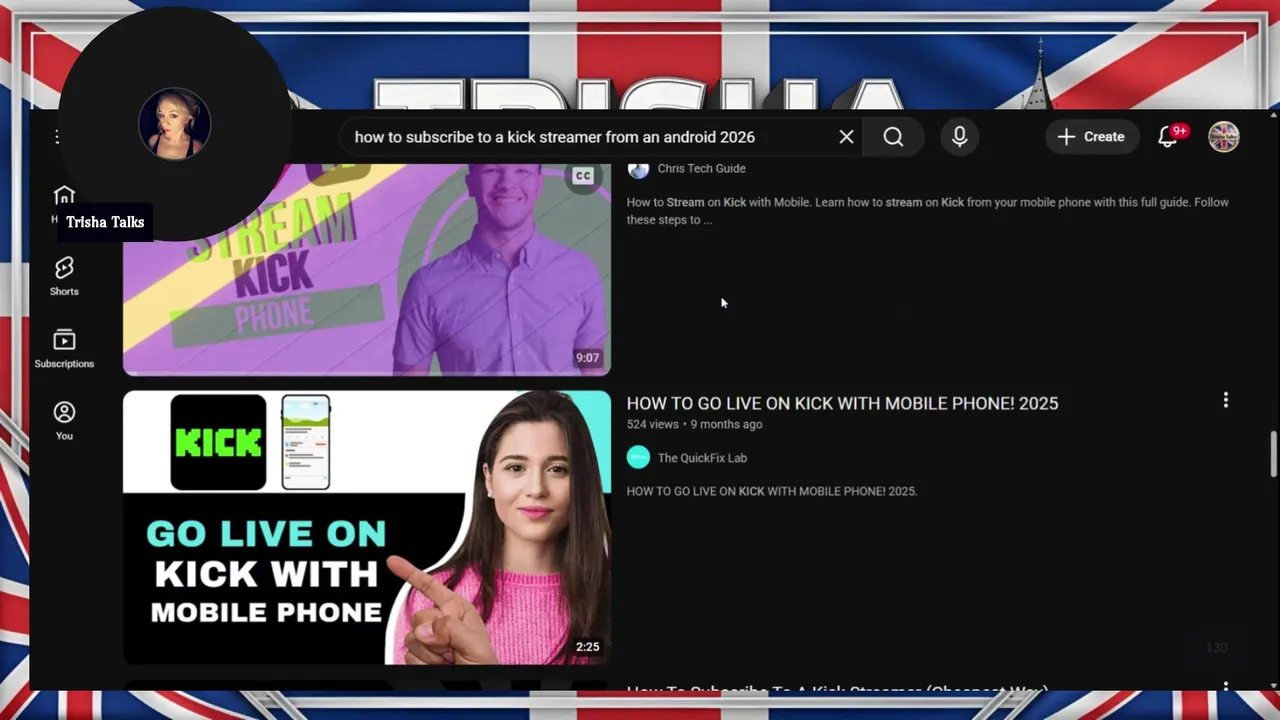Activate voice search microphone icon
Viewport: 1280px width, 720px height.
(959, 137)
